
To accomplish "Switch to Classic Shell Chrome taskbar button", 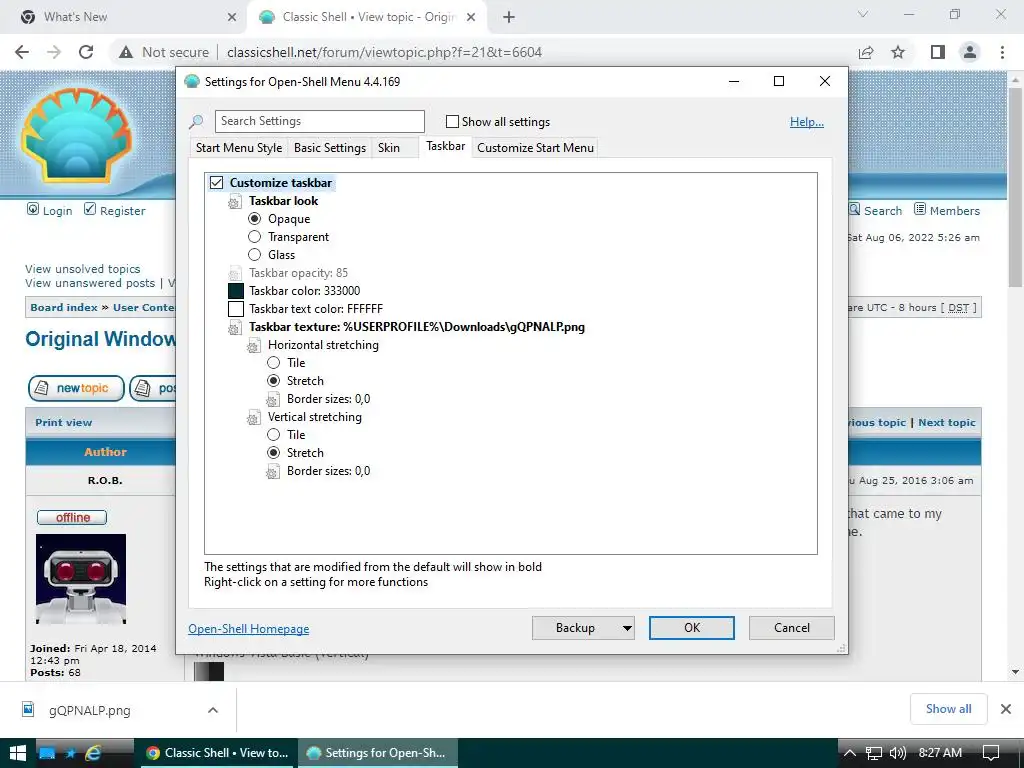I will [217, 753].
